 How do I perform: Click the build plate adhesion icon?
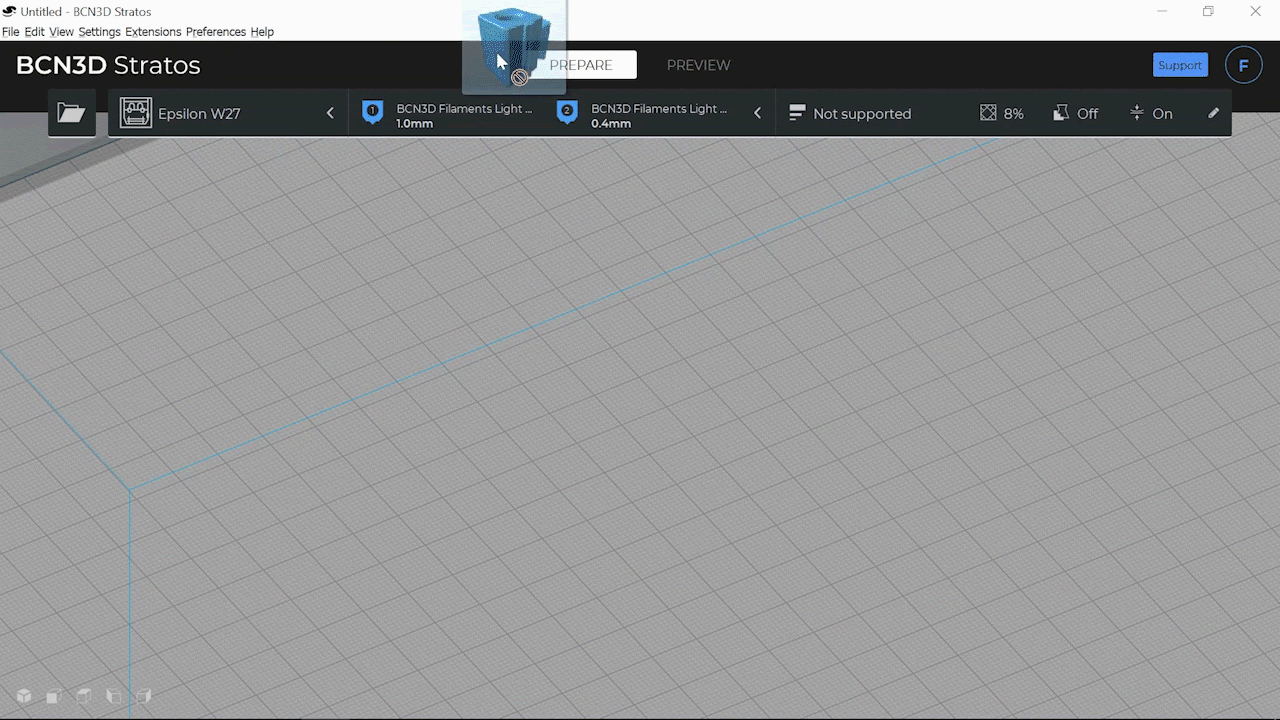pyautogui.click(x=1136, y=113)
